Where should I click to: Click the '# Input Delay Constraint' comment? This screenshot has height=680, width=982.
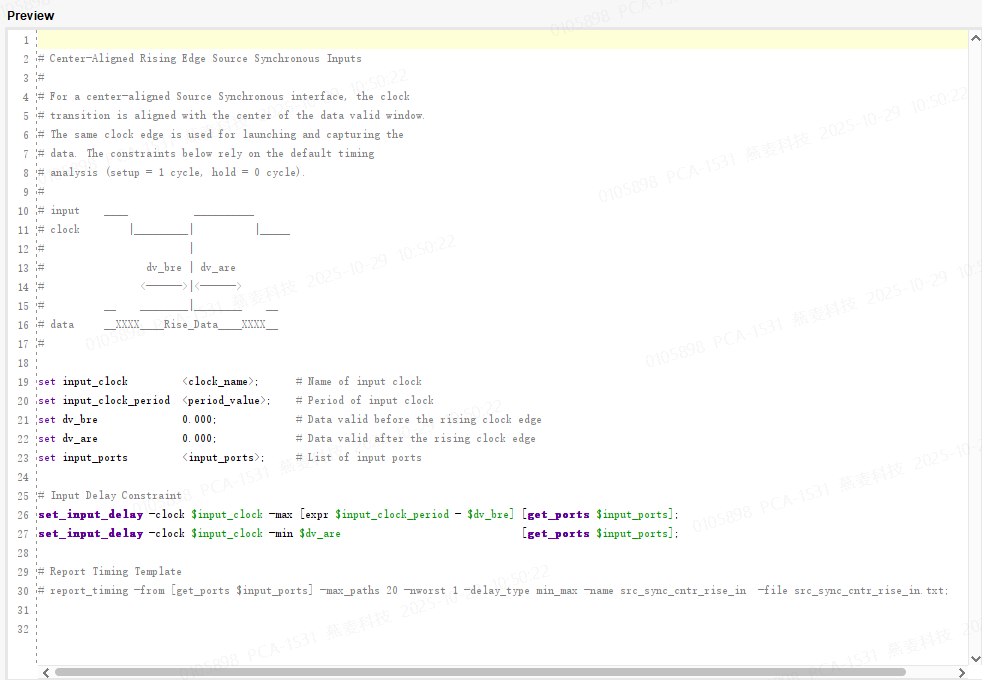(110, 495)
